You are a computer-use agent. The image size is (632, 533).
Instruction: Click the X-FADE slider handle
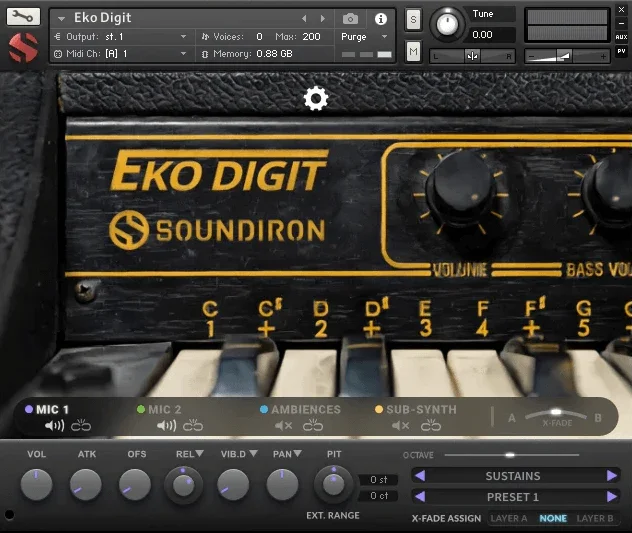556,412
